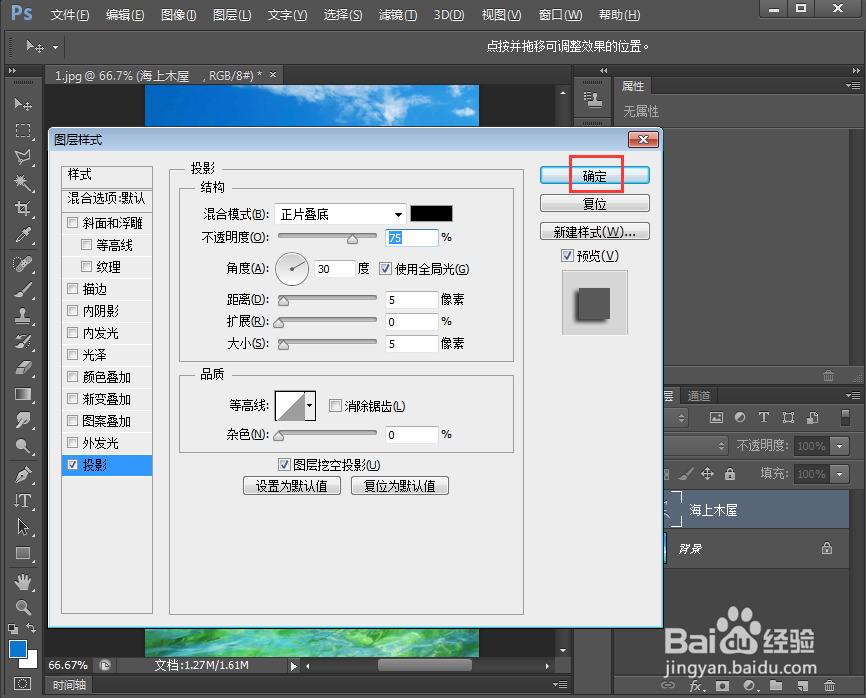Viewport: 866px width, 698px height.
Task: Open the layers panel flyout menu
Action: [853, 395]
